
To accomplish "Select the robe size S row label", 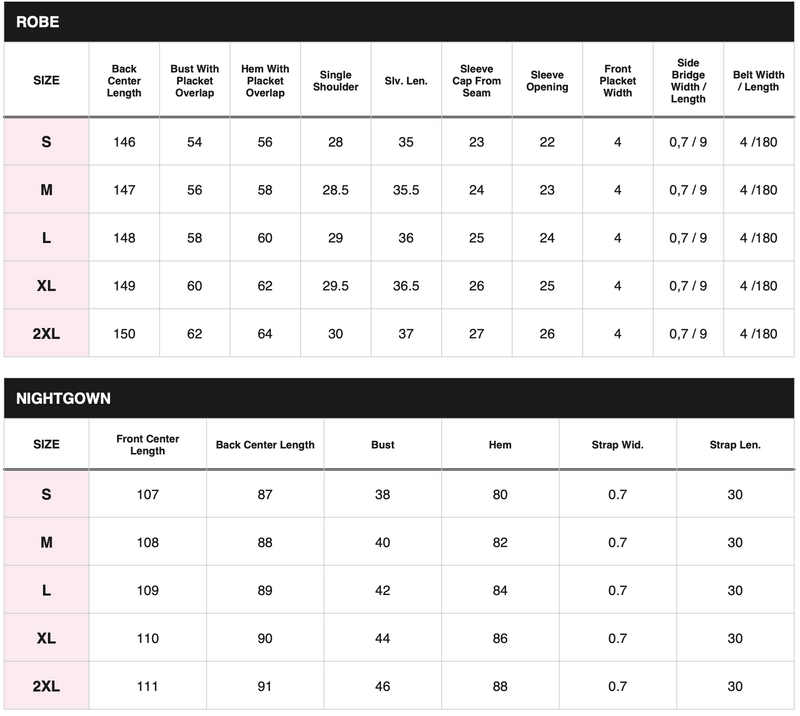I will click(x=46, y=142).
